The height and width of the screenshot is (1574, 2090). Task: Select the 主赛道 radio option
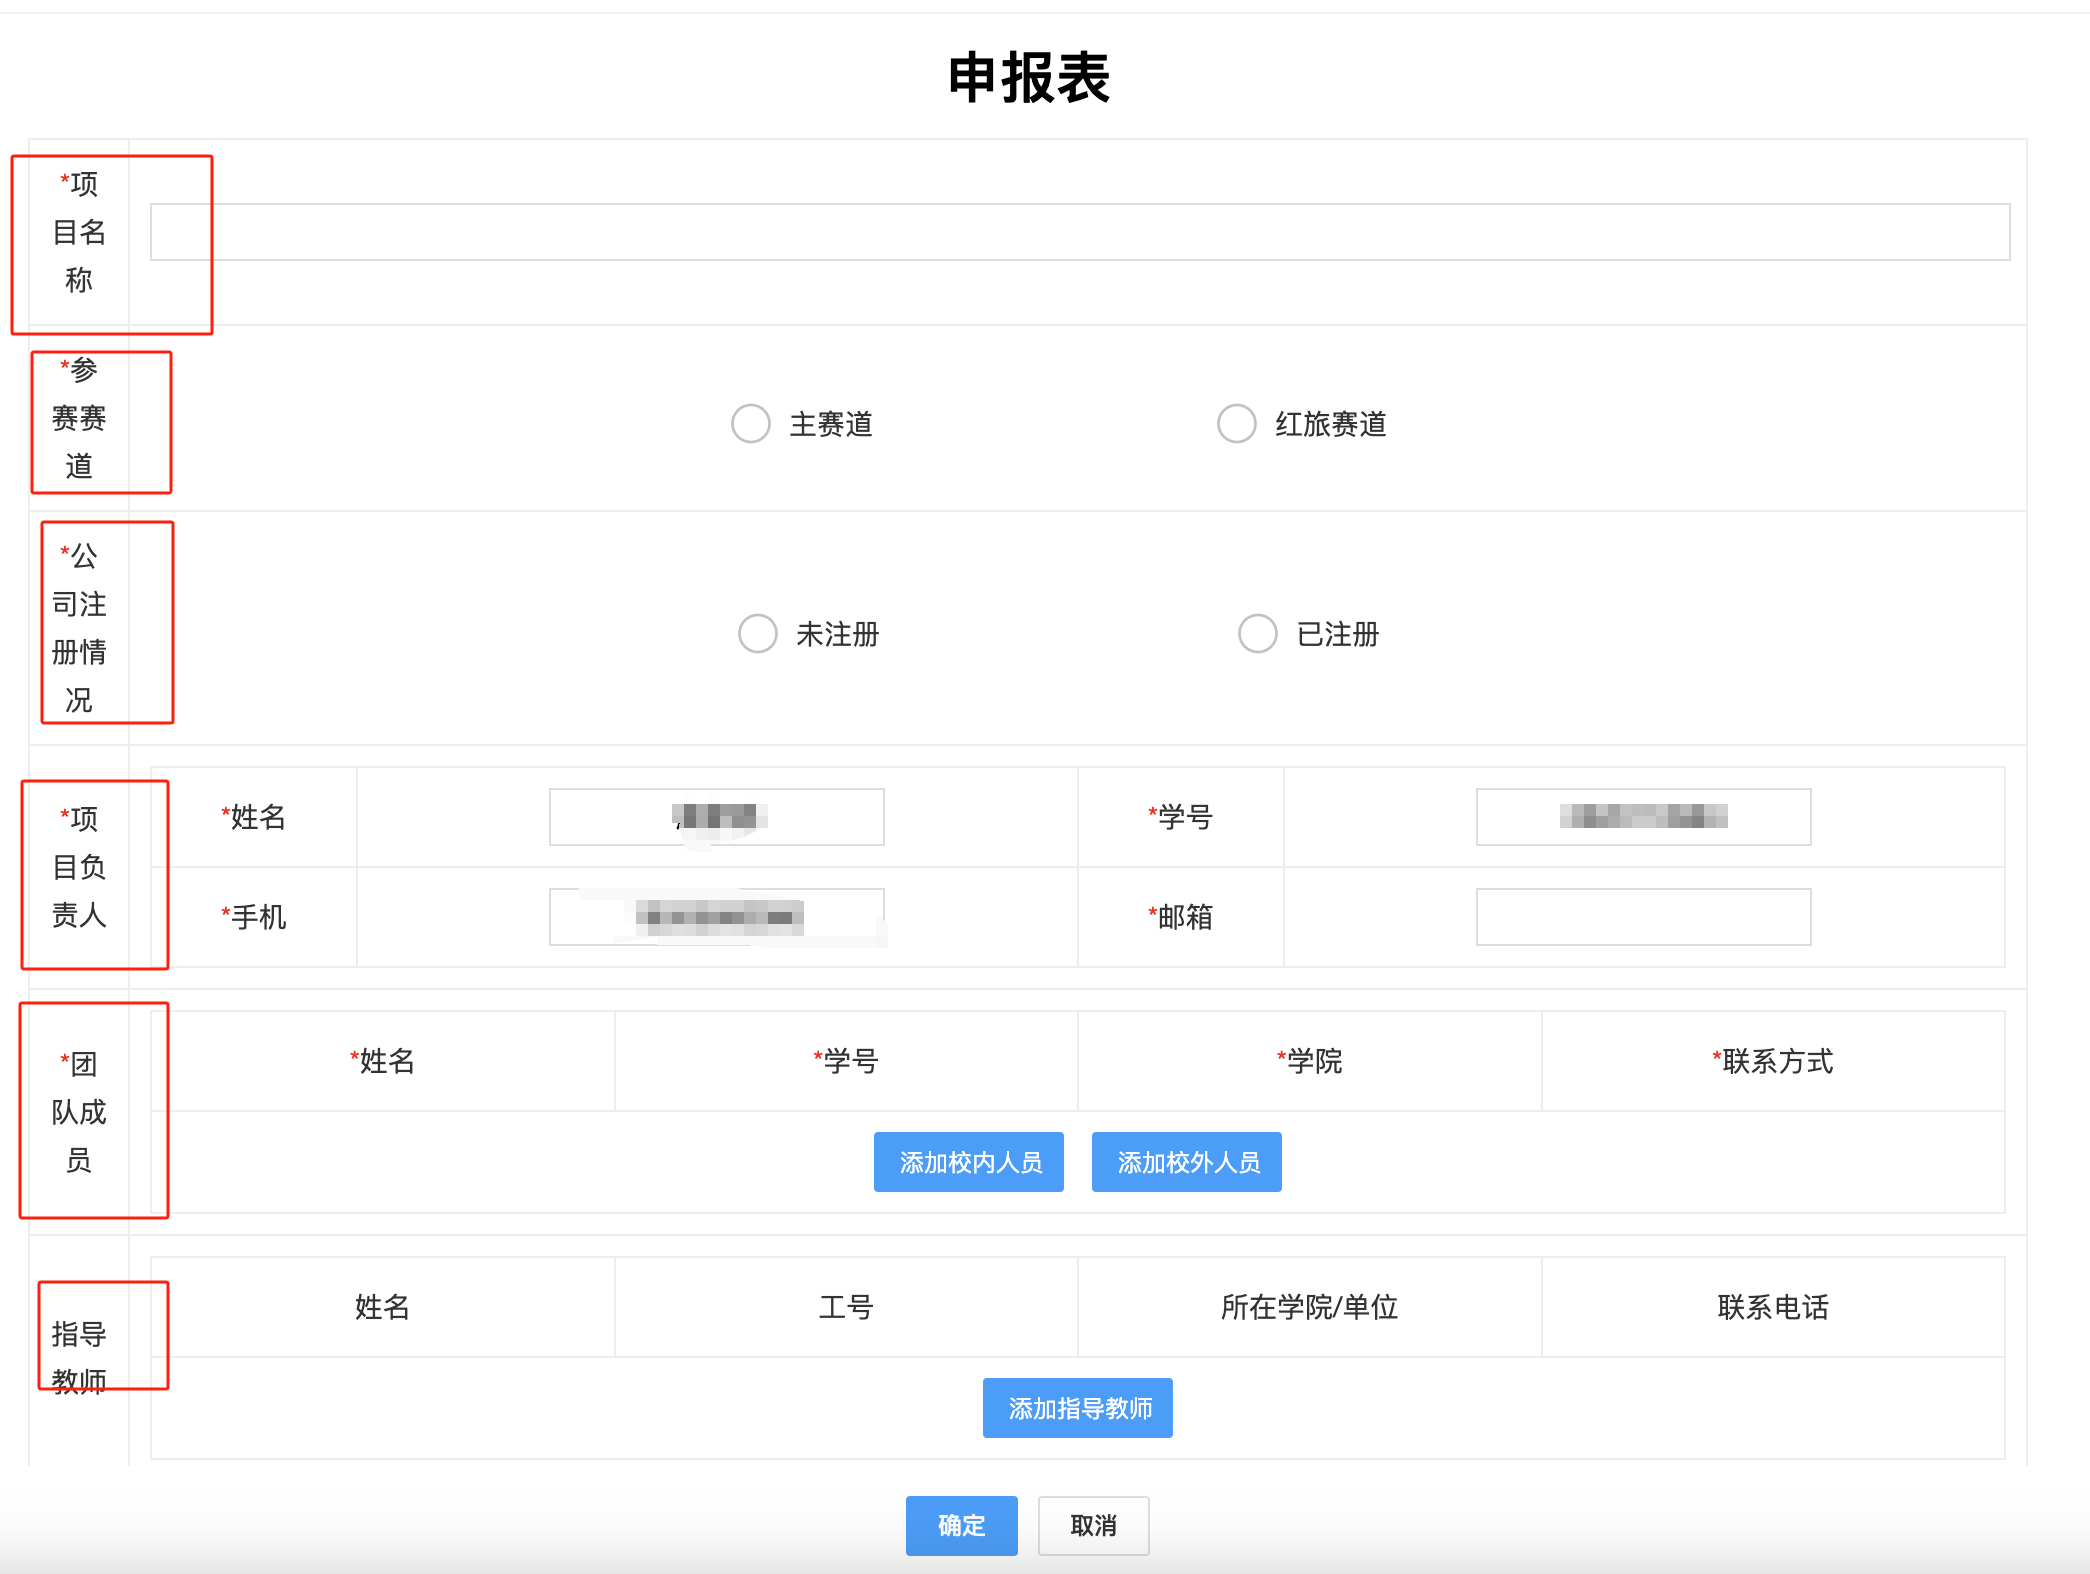(751, 424)
